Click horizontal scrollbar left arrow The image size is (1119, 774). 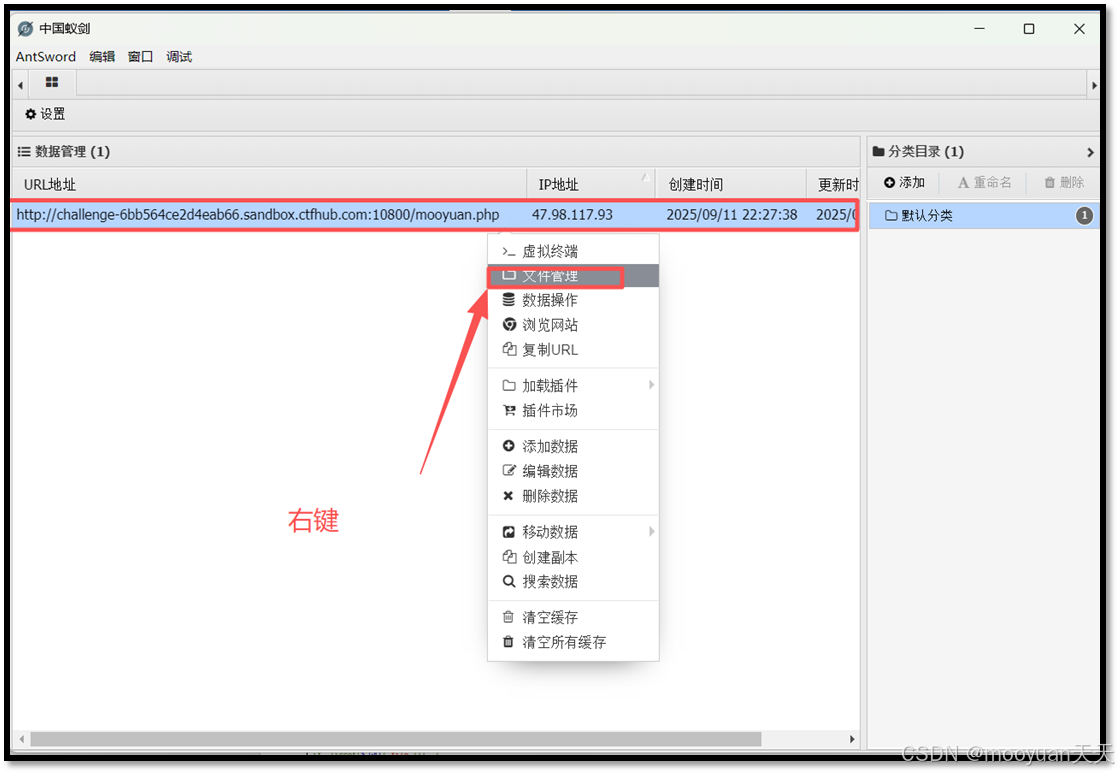[x=21, y=739]
